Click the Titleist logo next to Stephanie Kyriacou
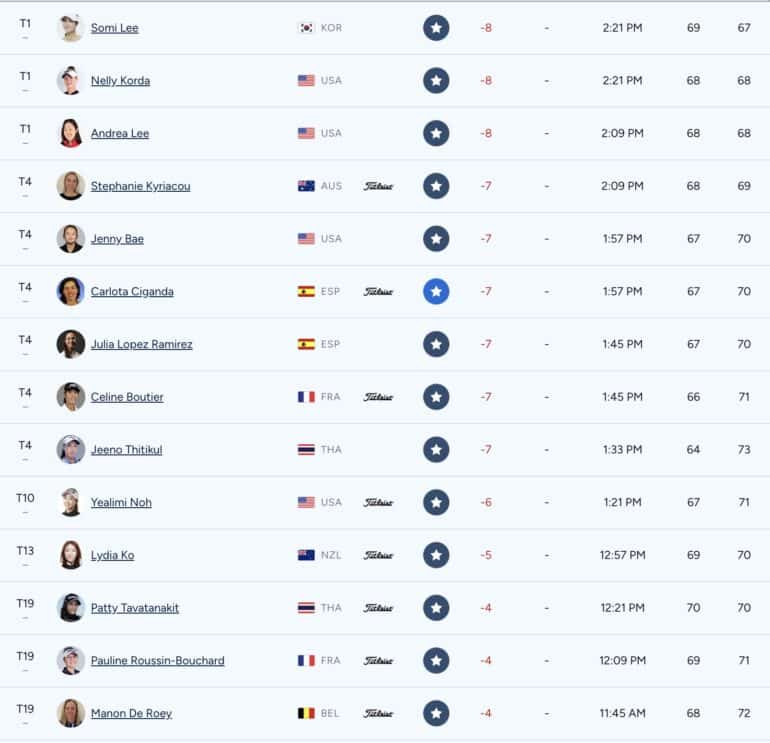Image resolution: width=770 pixels, height=743 pixels. click(x=378, y=186)
